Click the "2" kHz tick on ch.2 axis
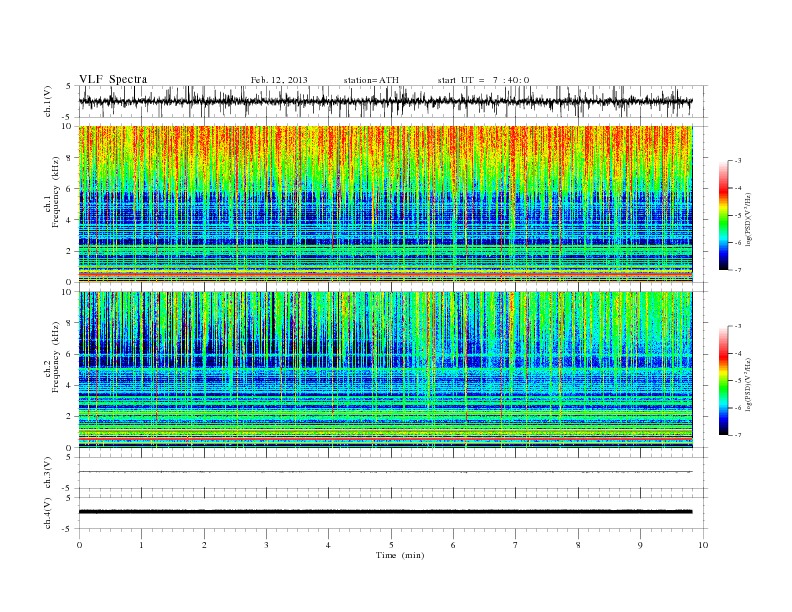Screen dimensions: 792x612 pyautogui.click(x=69, y=417)
